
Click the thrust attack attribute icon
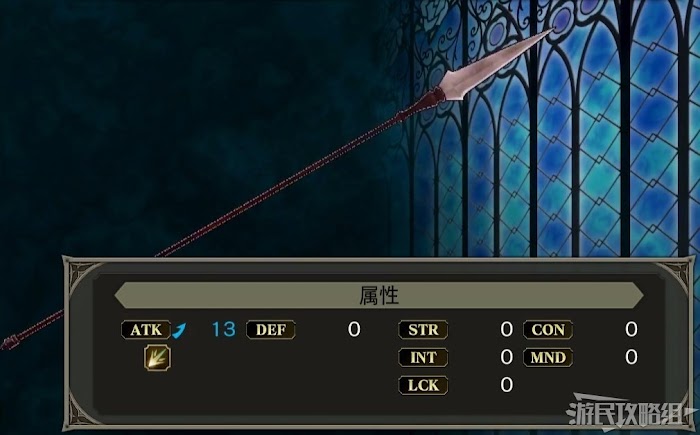point(157,358)
